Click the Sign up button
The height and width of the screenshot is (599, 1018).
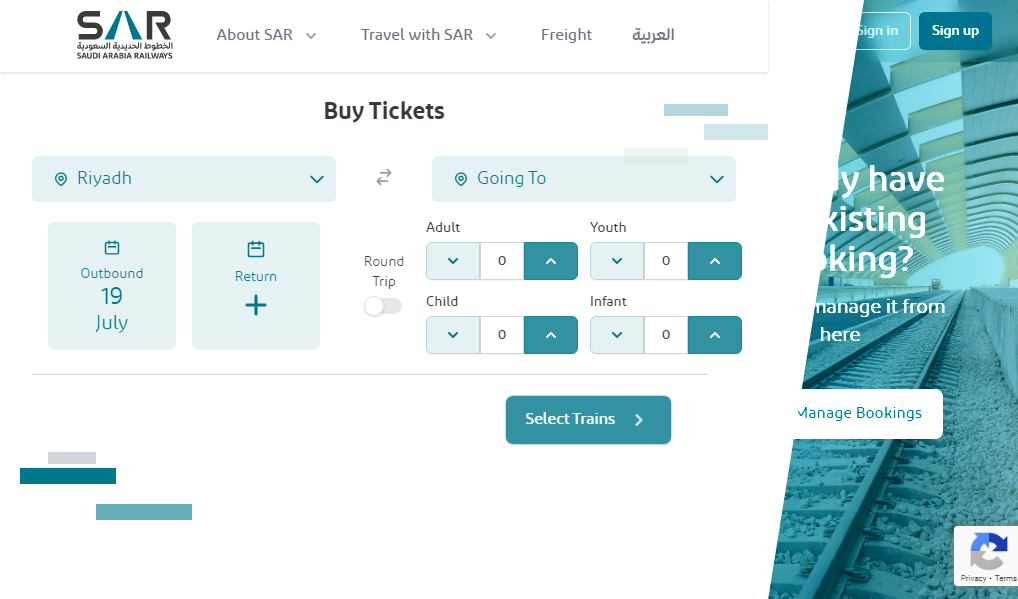955,31
